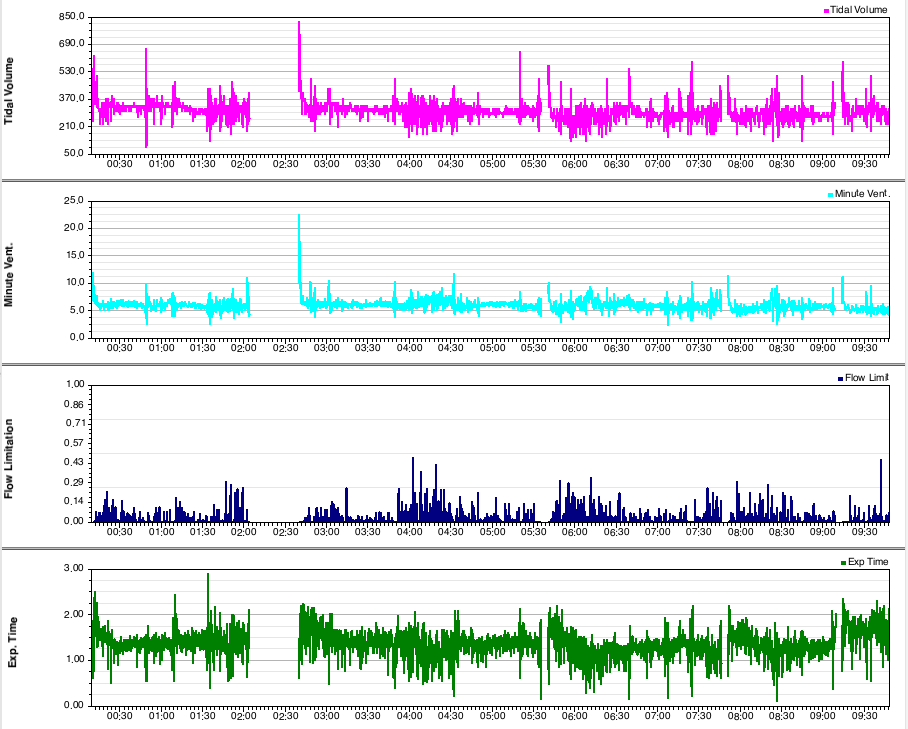Click the green Exp Time legend swatch
908x729 pixels.
point(843,563)
